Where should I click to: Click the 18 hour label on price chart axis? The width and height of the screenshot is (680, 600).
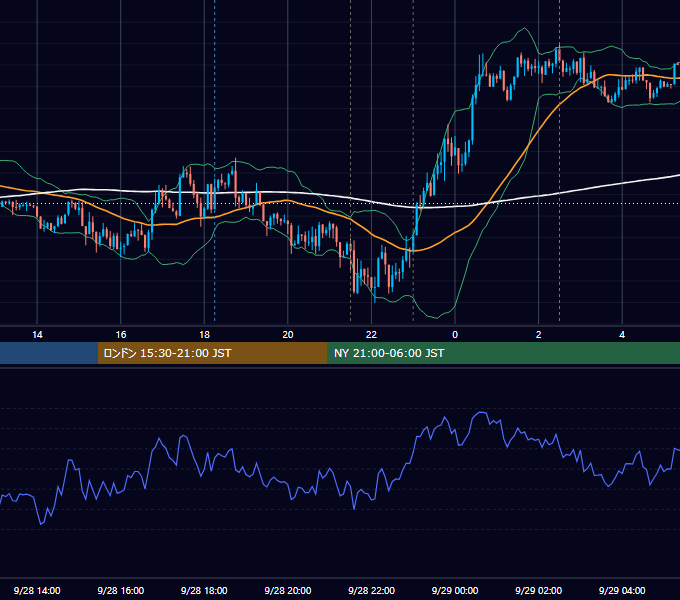click(204, 335)
